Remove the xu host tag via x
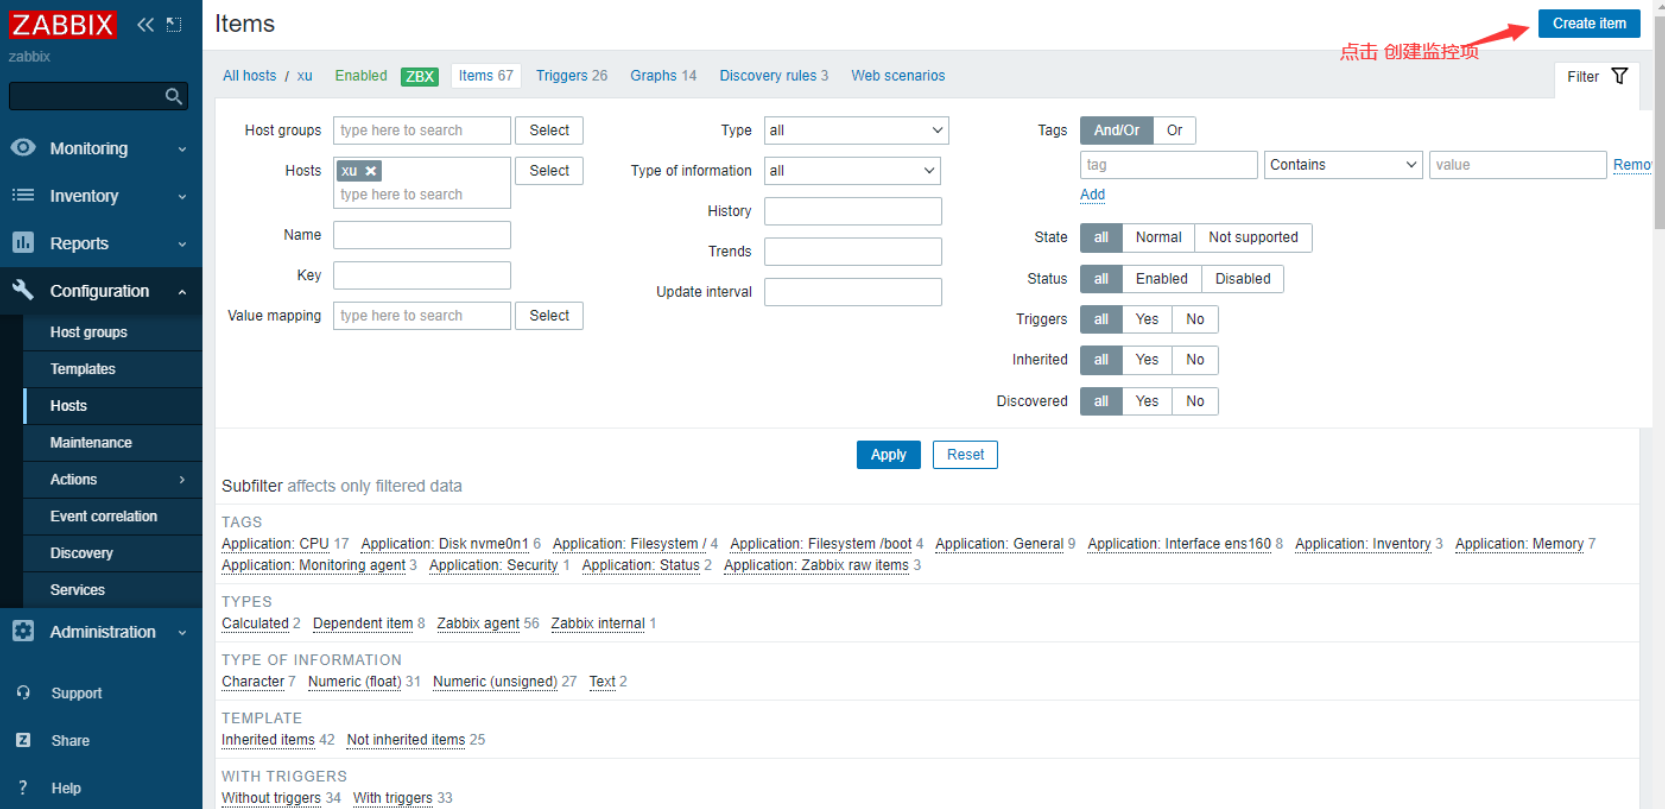The height and width of the screenshot is (809, 1665). [371, 171]
